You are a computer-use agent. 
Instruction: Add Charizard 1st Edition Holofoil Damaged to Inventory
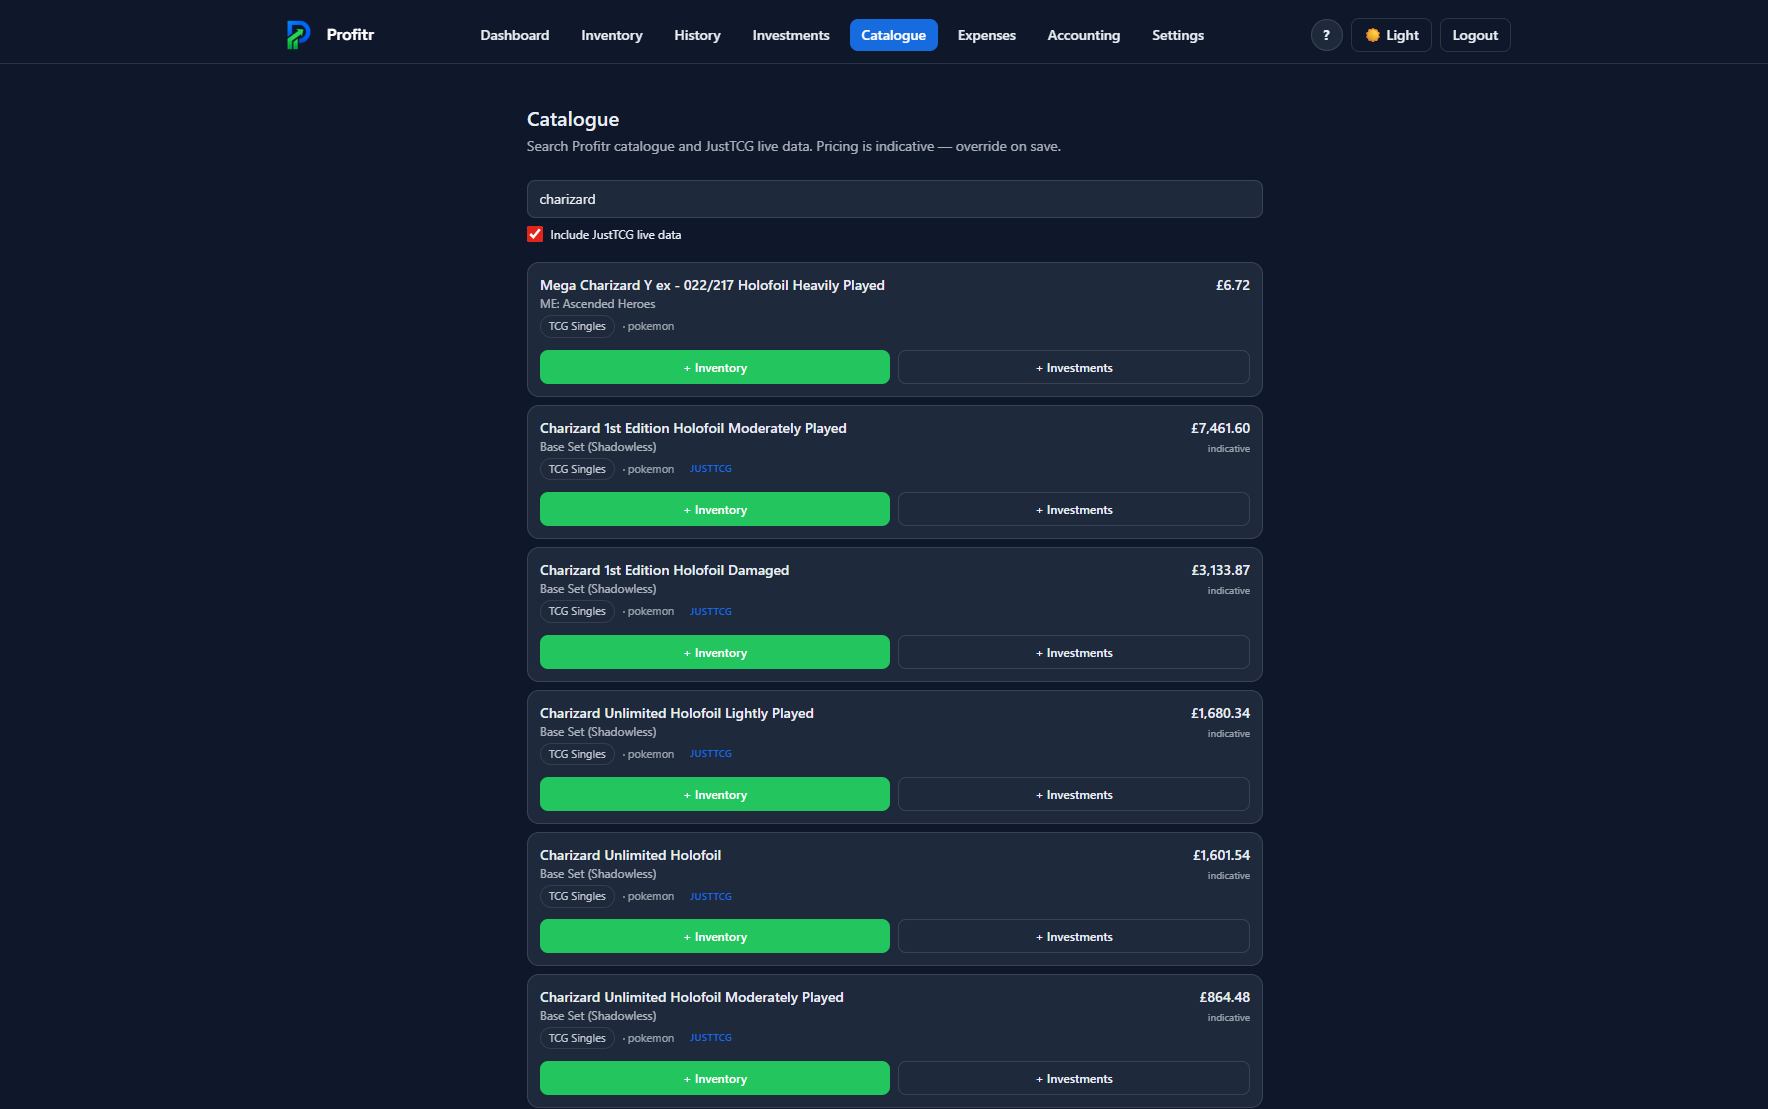click(715, 652)
